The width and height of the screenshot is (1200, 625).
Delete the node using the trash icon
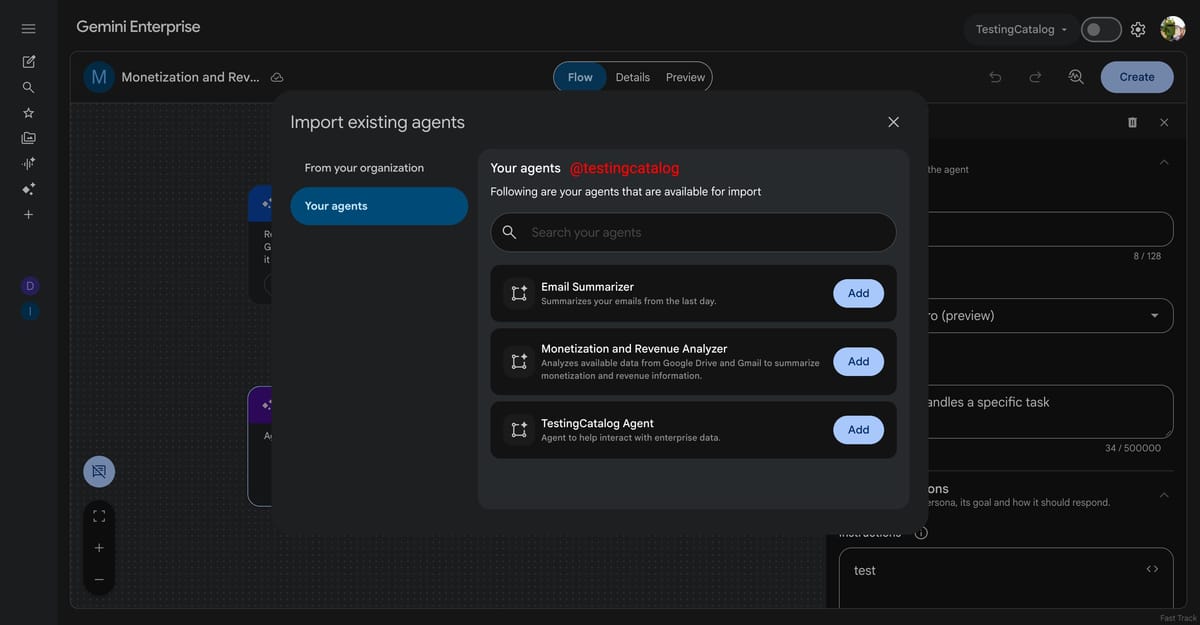point(1132,122)
